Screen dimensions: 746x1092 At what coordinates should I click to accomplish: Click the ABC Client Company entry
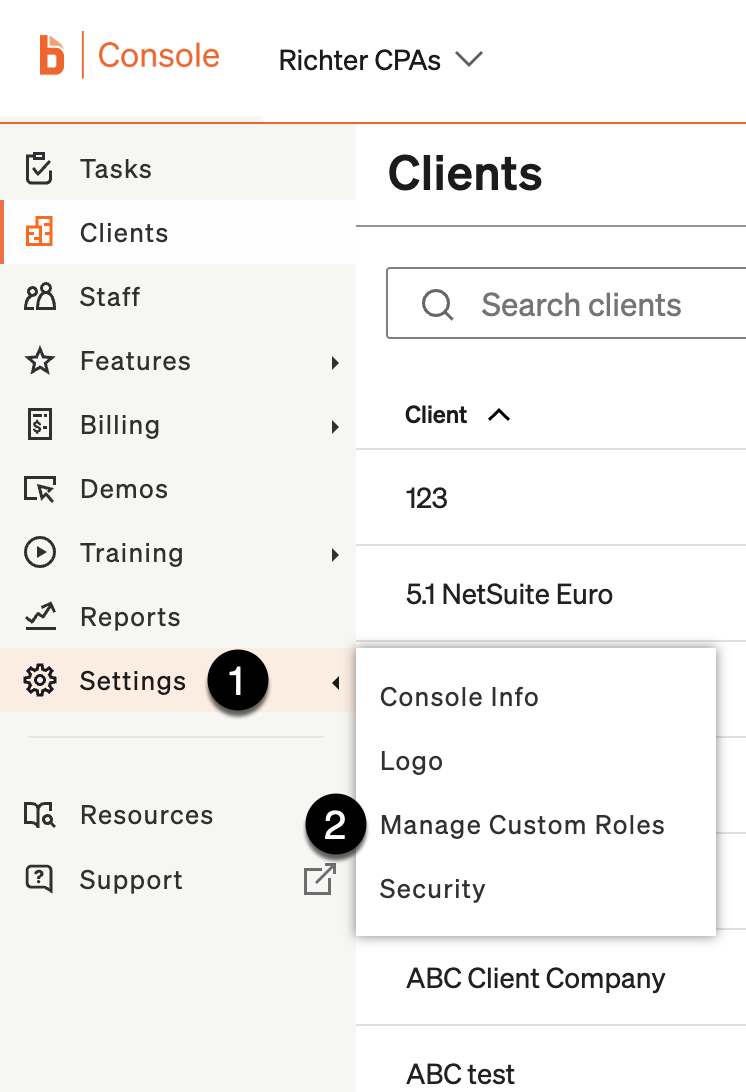536,978
